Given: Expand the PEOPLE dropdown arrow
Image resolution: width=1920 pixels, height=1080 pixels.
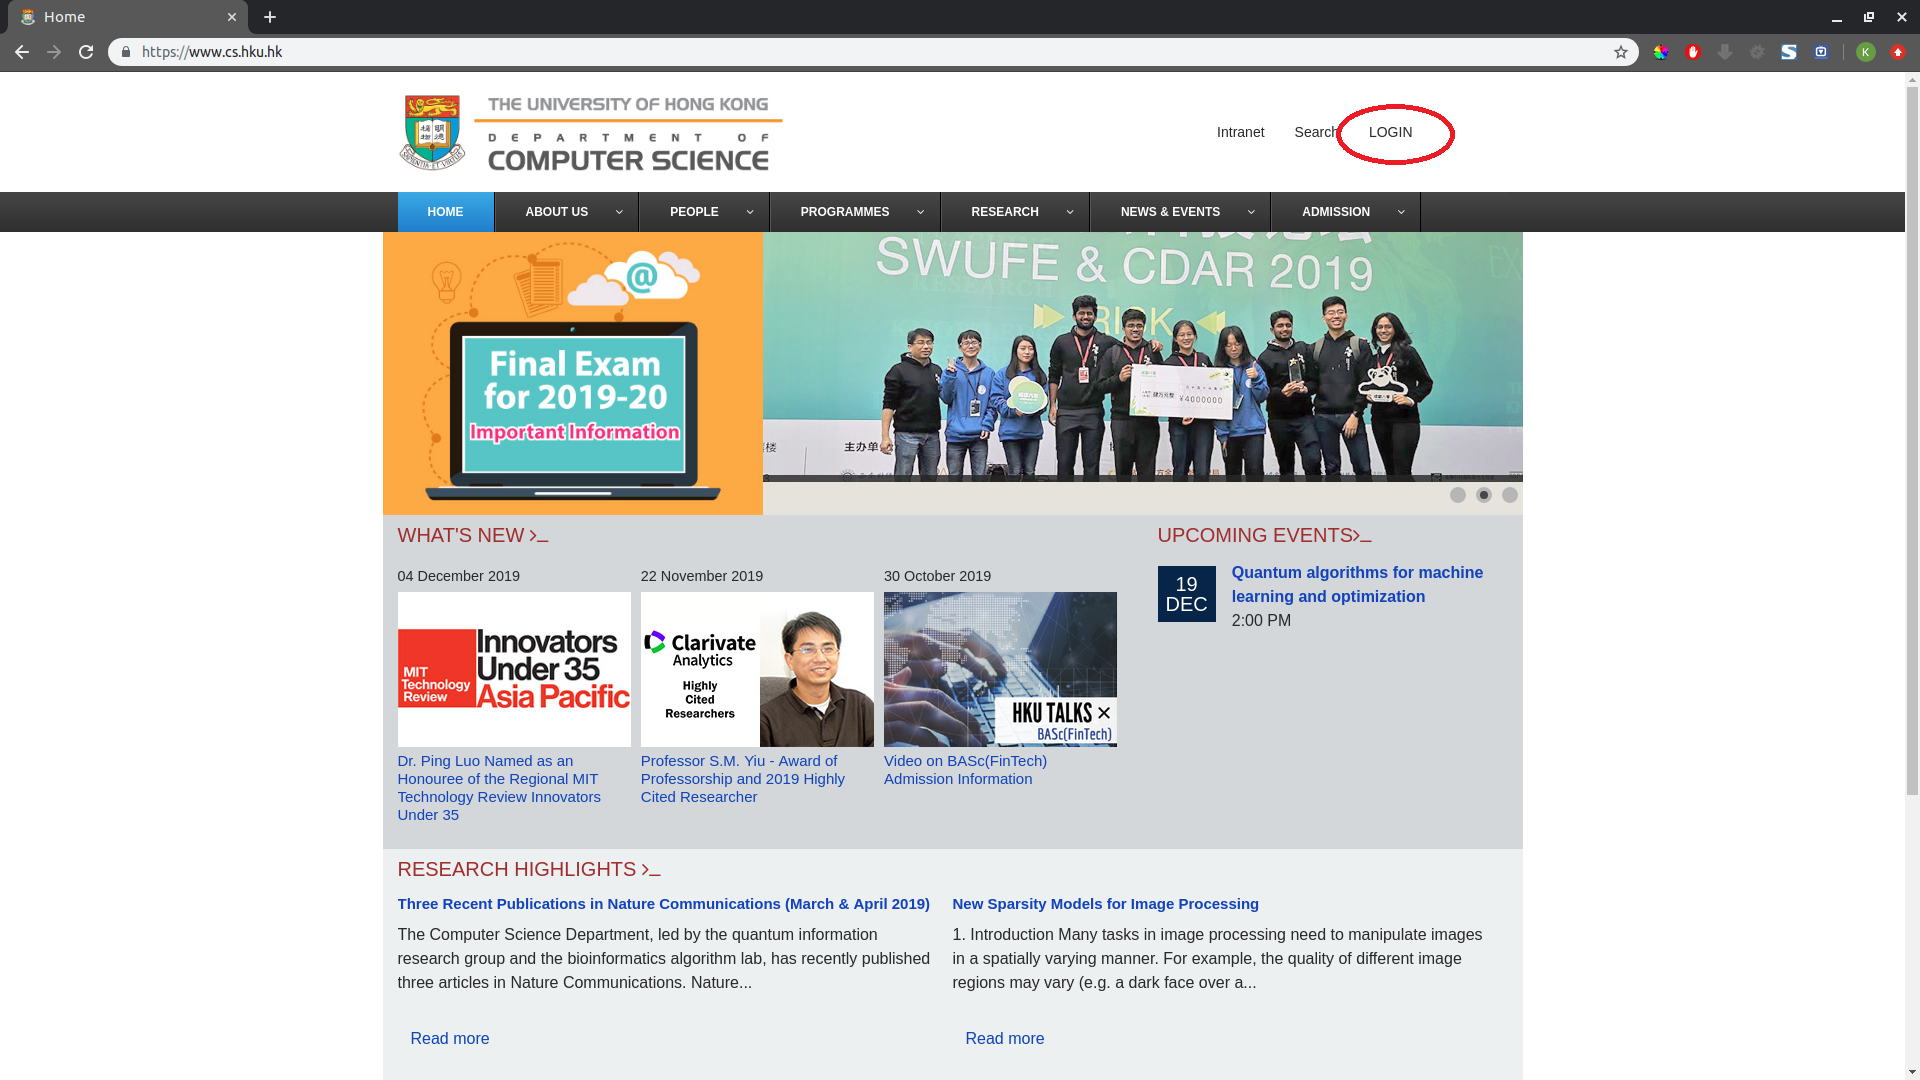Looking at the screenshot, I should coord(750,212).
